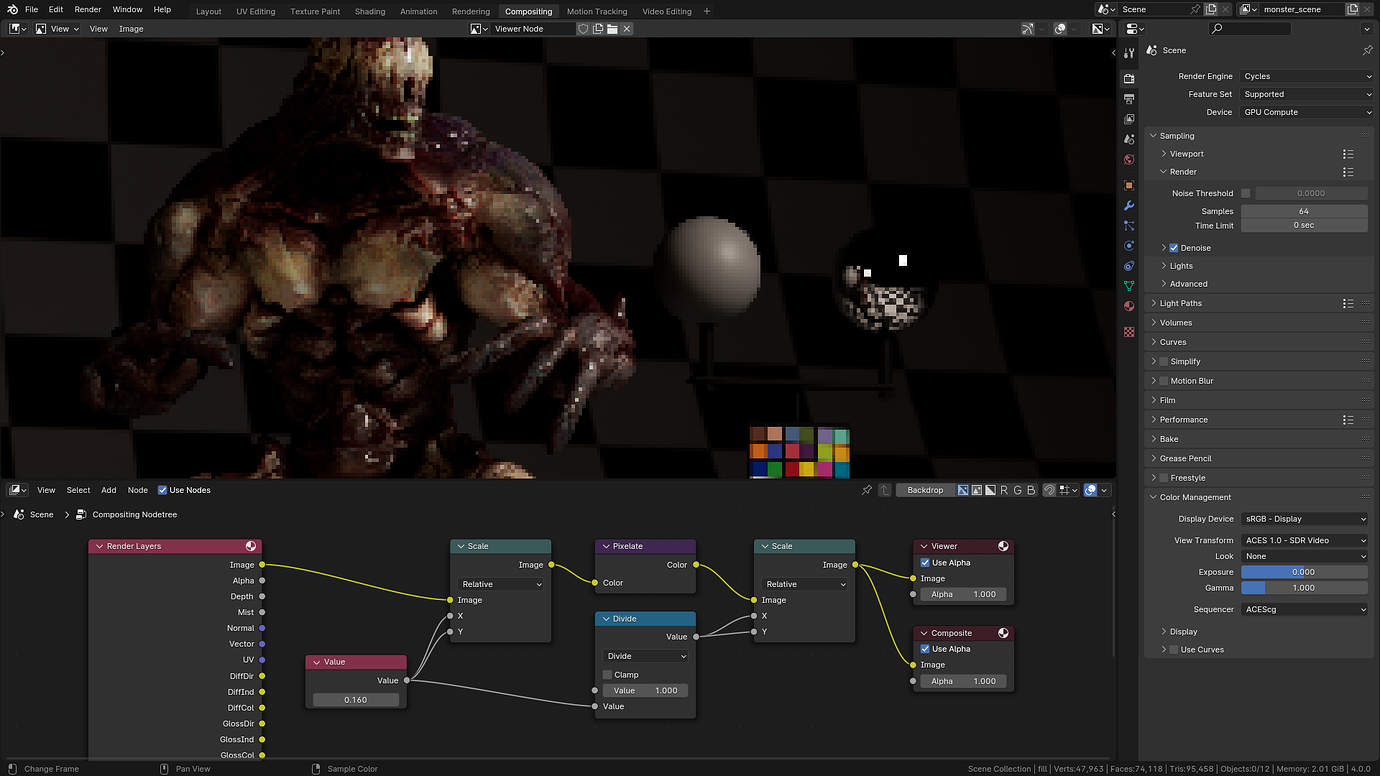
Task: Toggle Use Alpha on Composite node
Action: tap(925, 649)
